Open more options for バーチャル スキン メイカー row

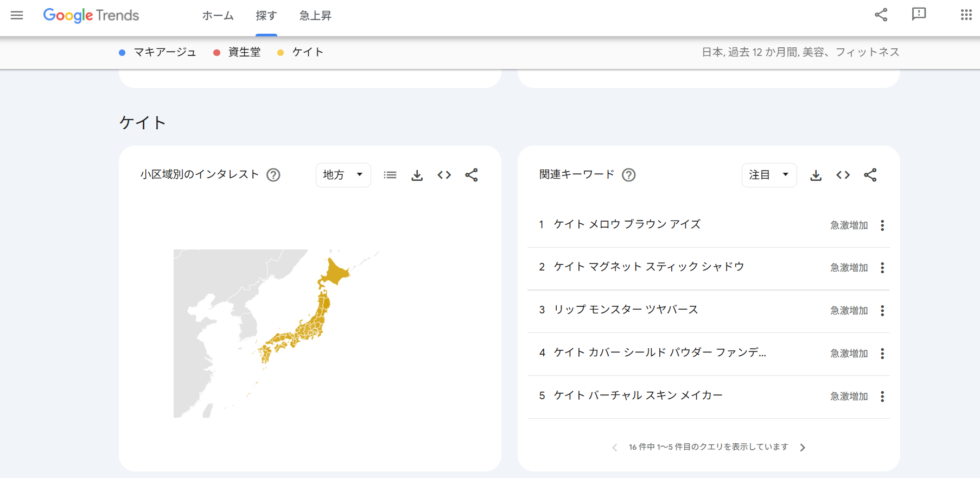click(x=882, y=396)
